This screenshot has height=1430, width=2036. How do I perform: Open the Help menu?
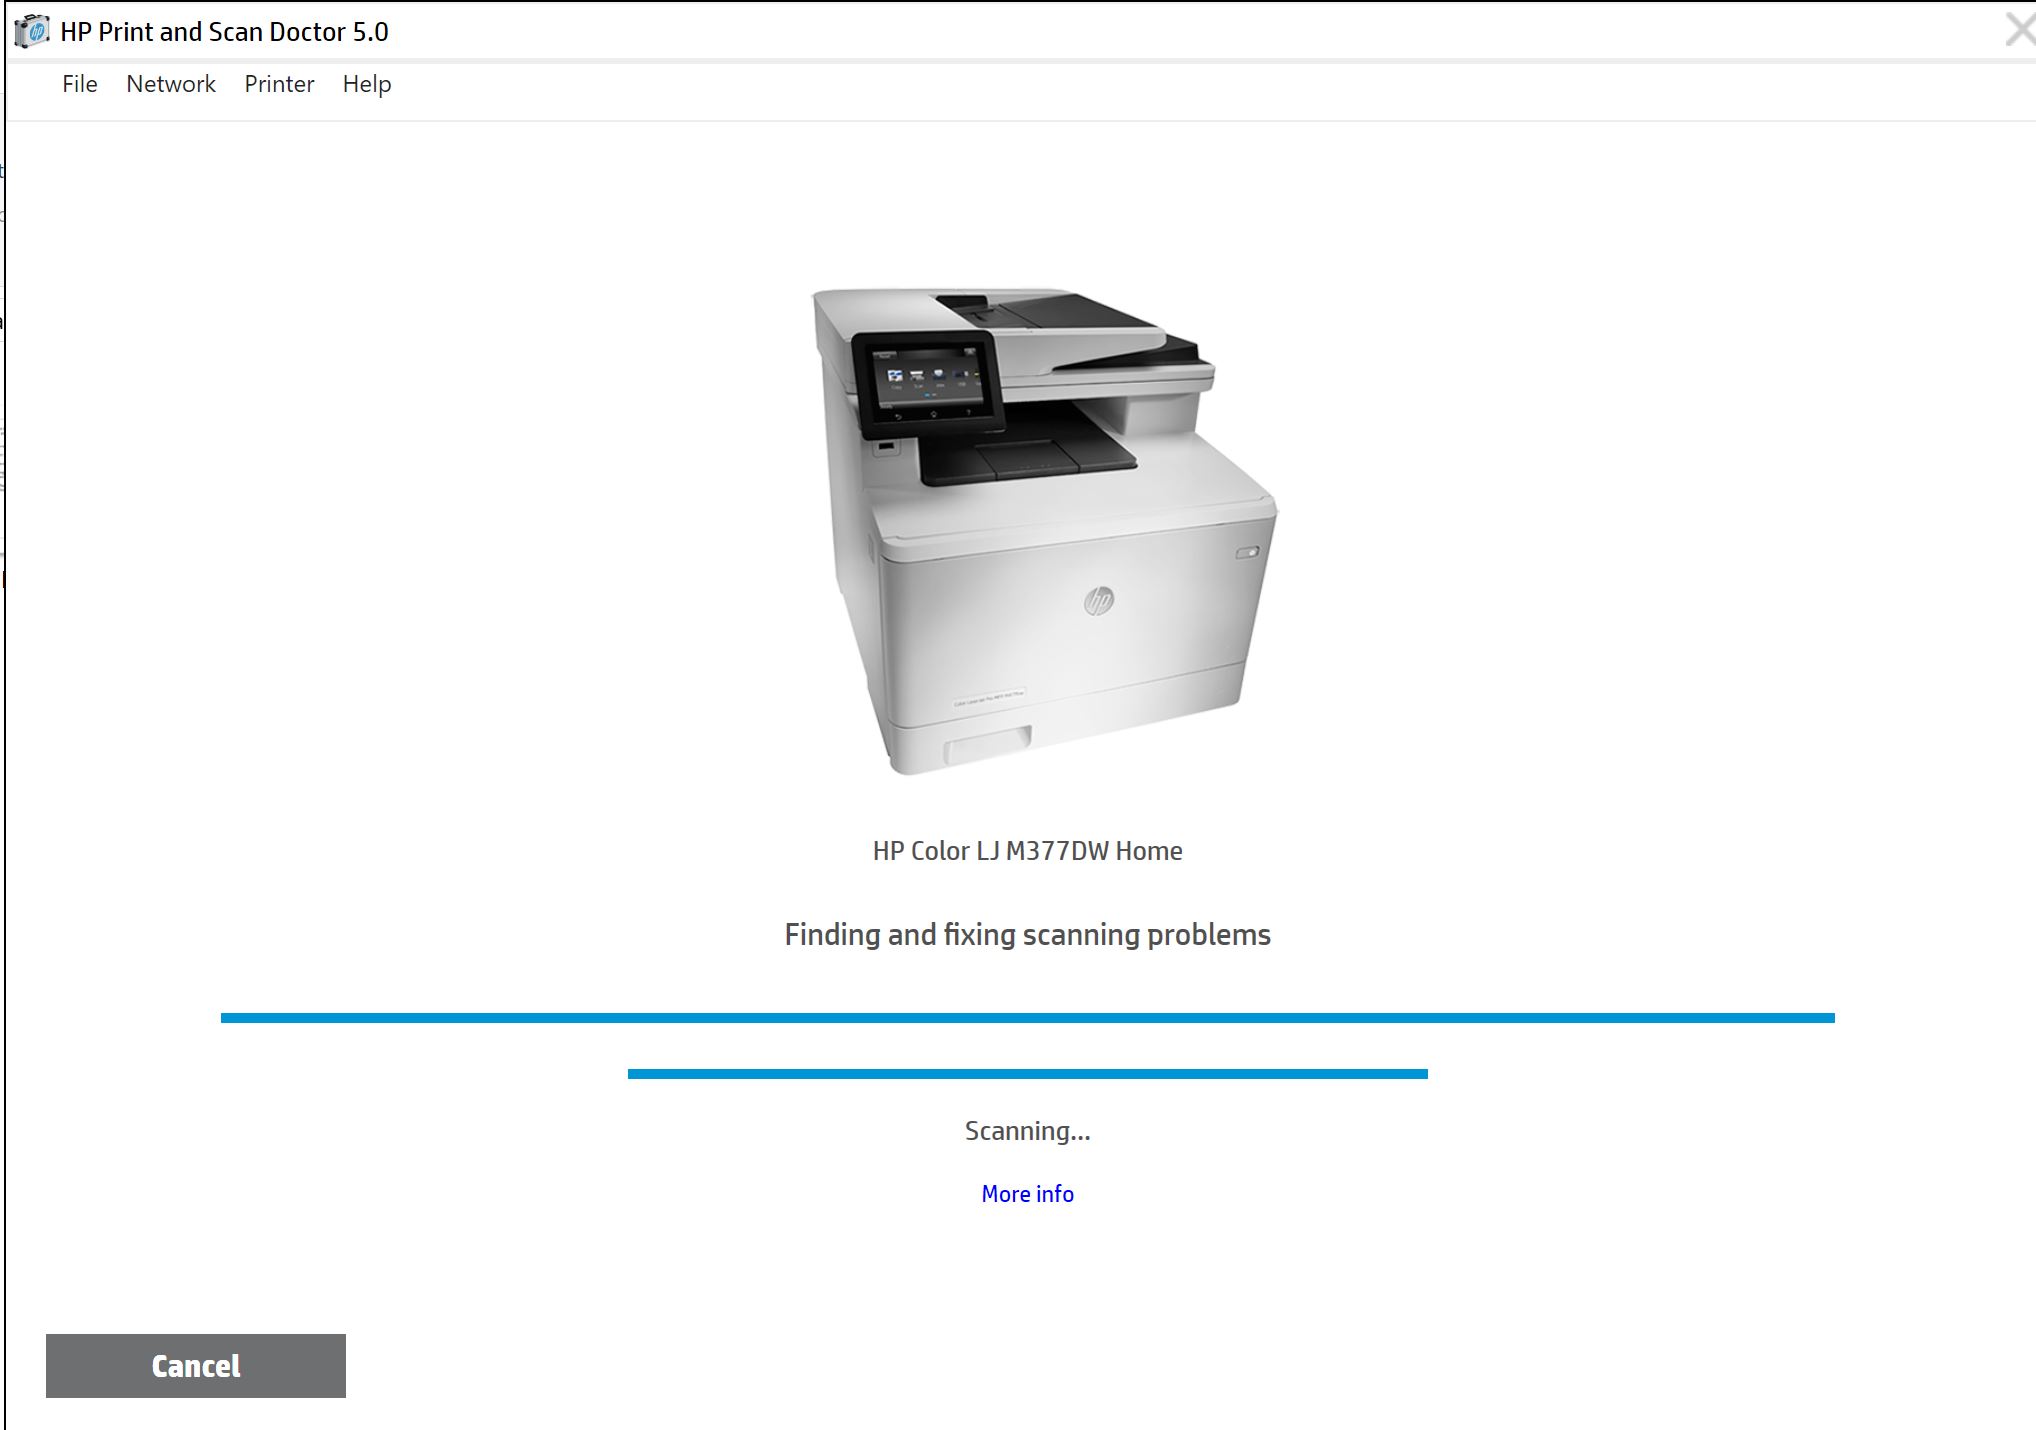pos(367,84)
